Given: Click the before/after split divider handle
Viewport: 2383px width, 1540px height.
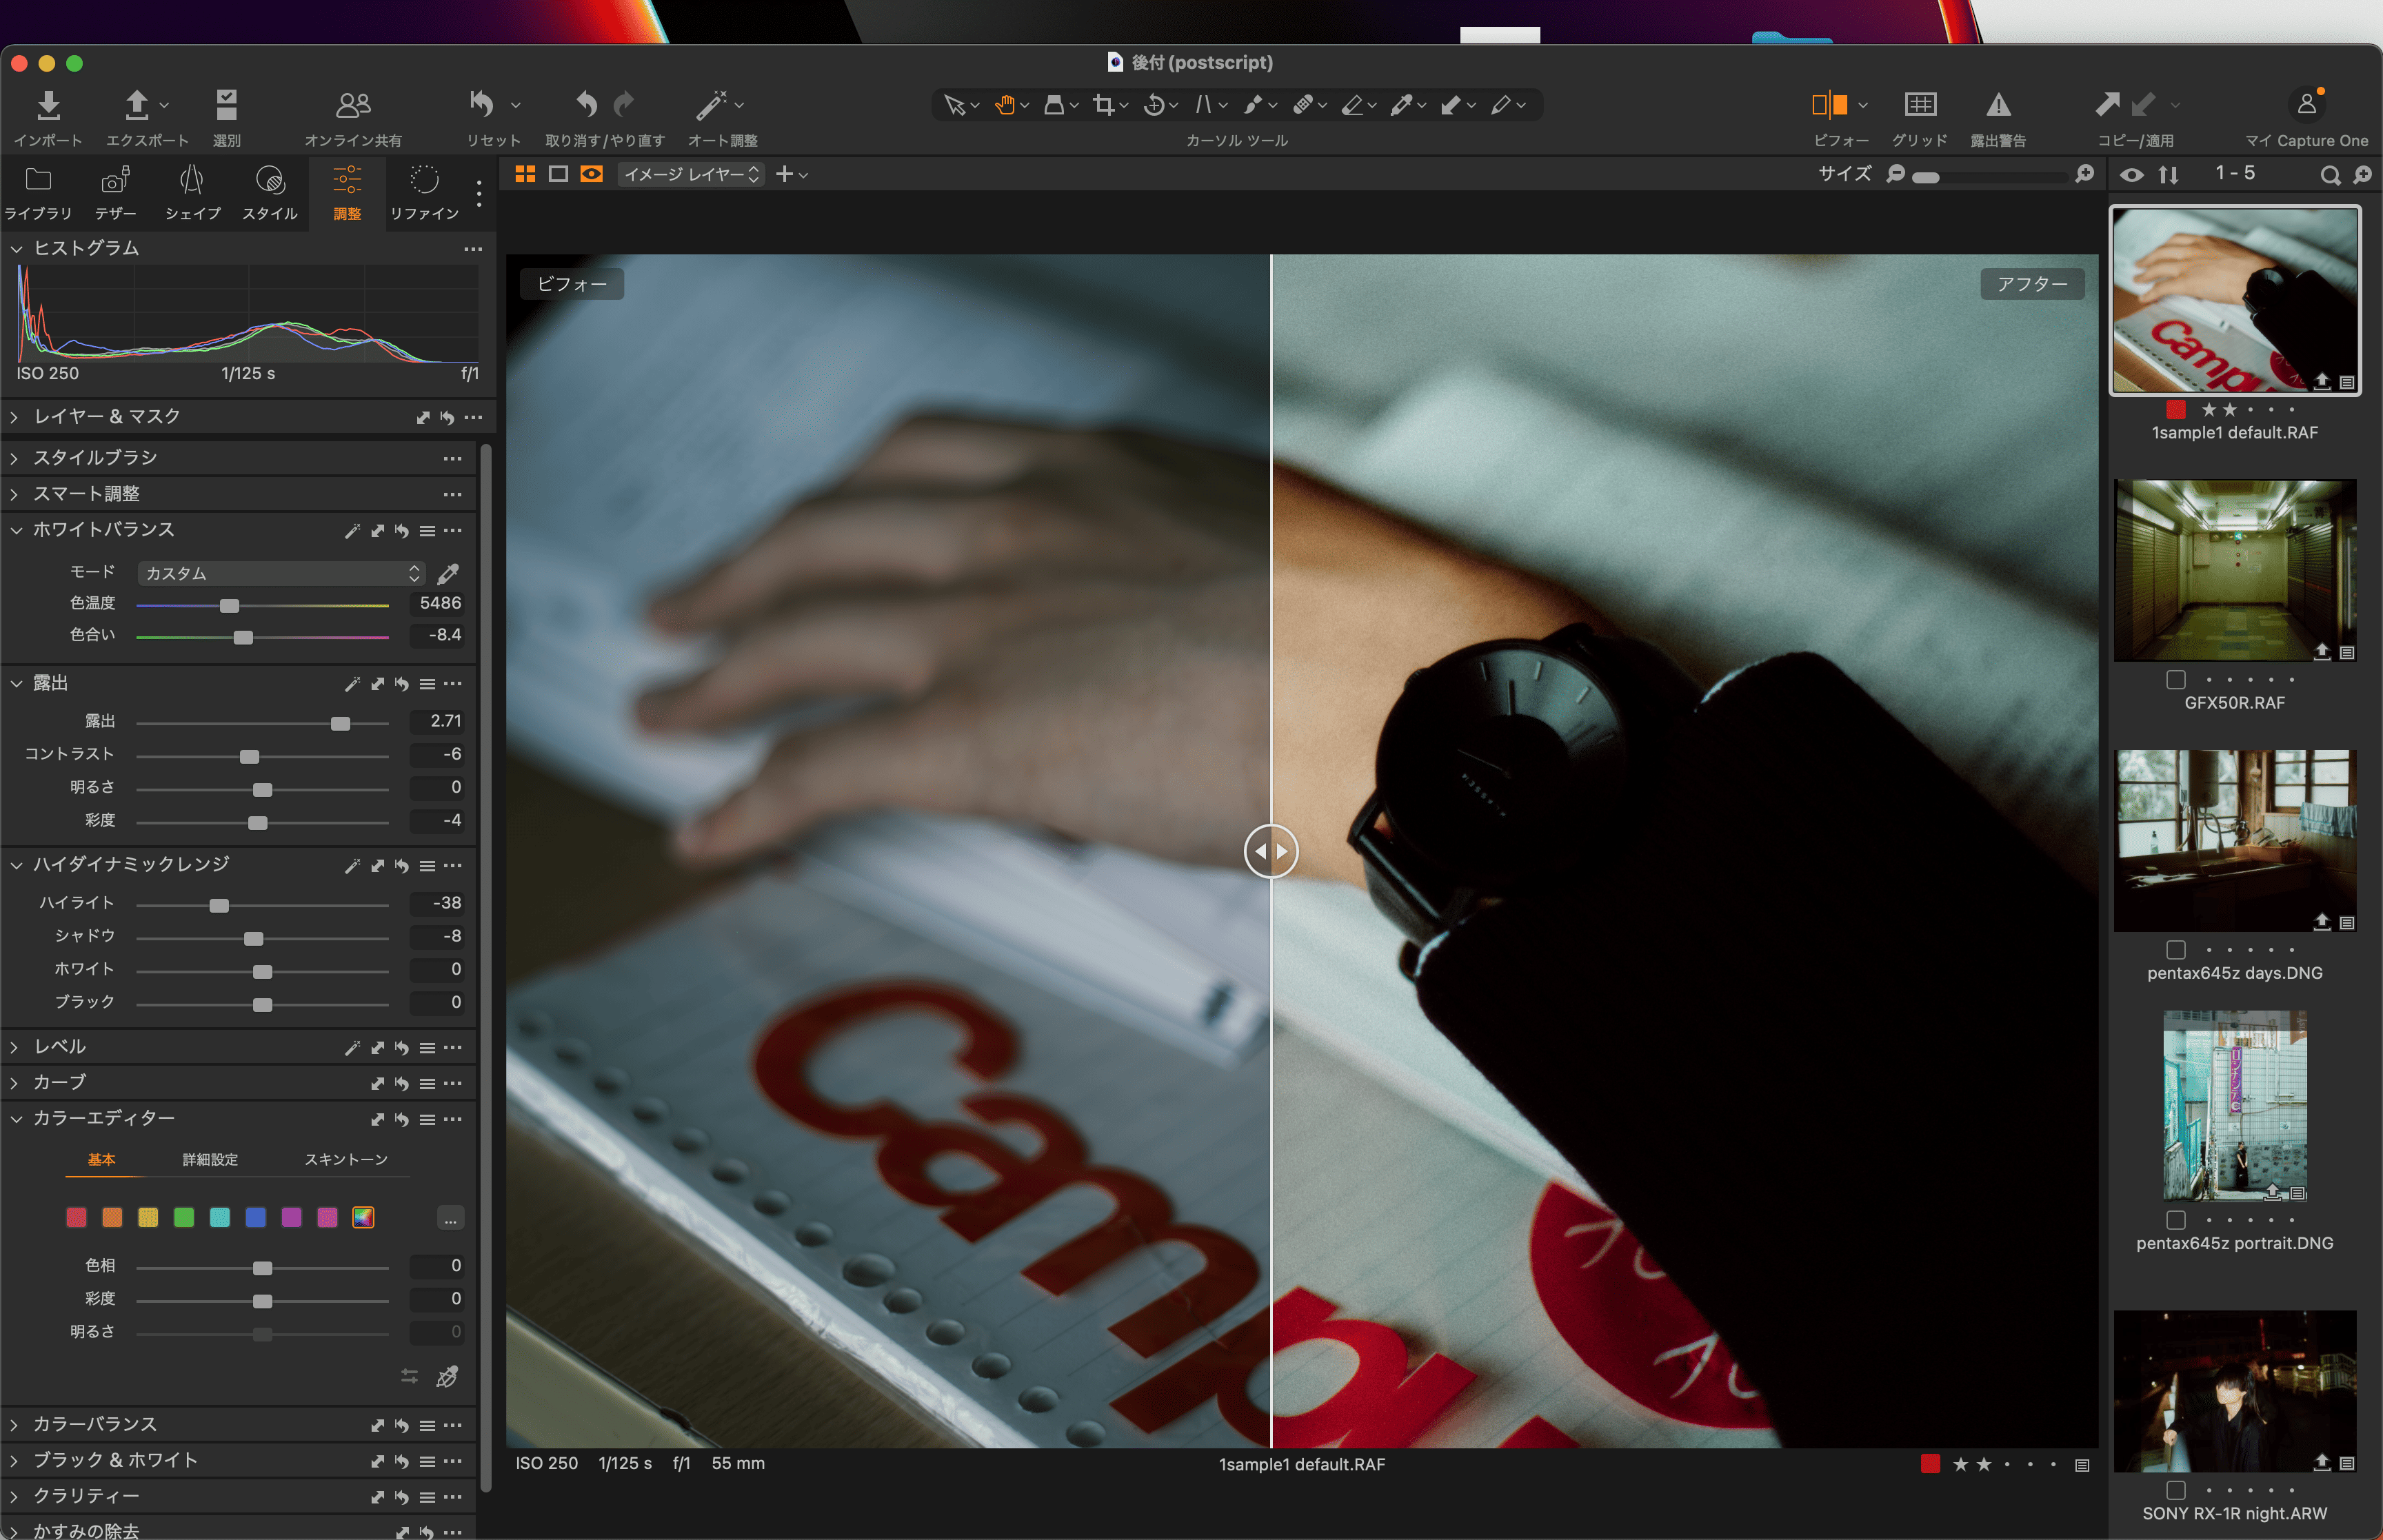Looking at the screenshot, I should click(x=1271, y=851).
